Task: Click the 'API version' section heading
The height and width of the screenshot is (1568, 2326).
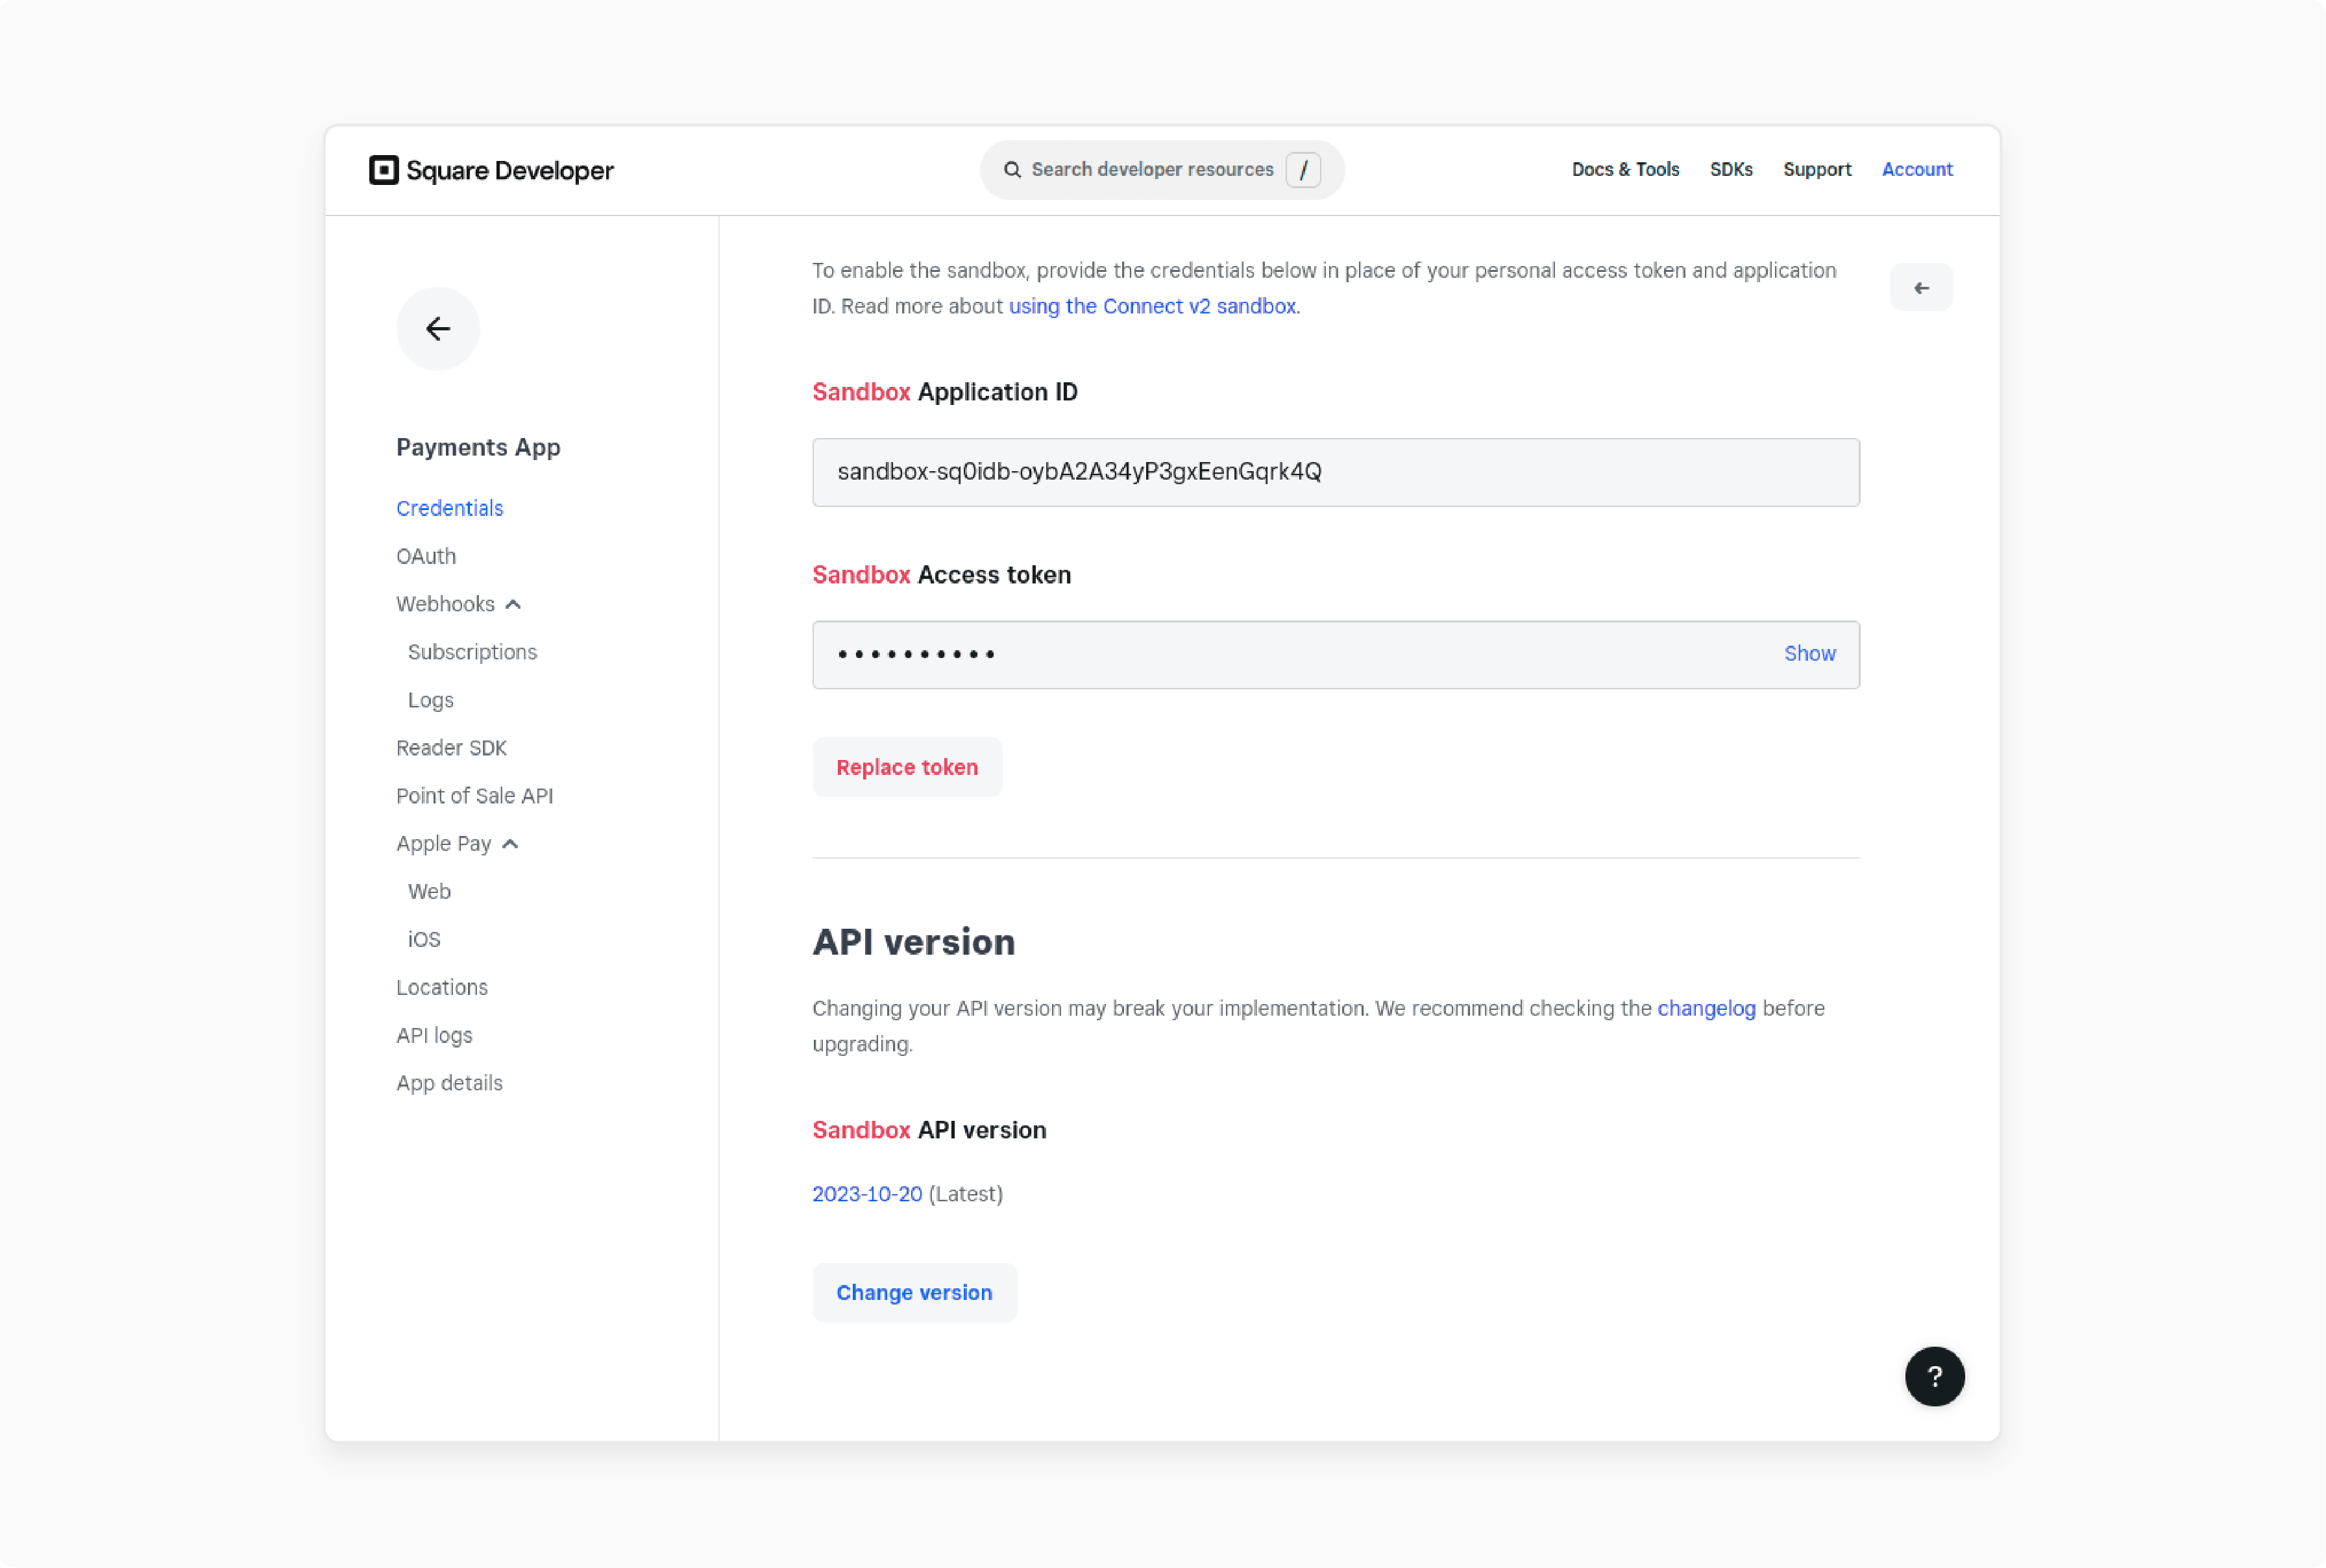Action: click(x=913, y=943)
